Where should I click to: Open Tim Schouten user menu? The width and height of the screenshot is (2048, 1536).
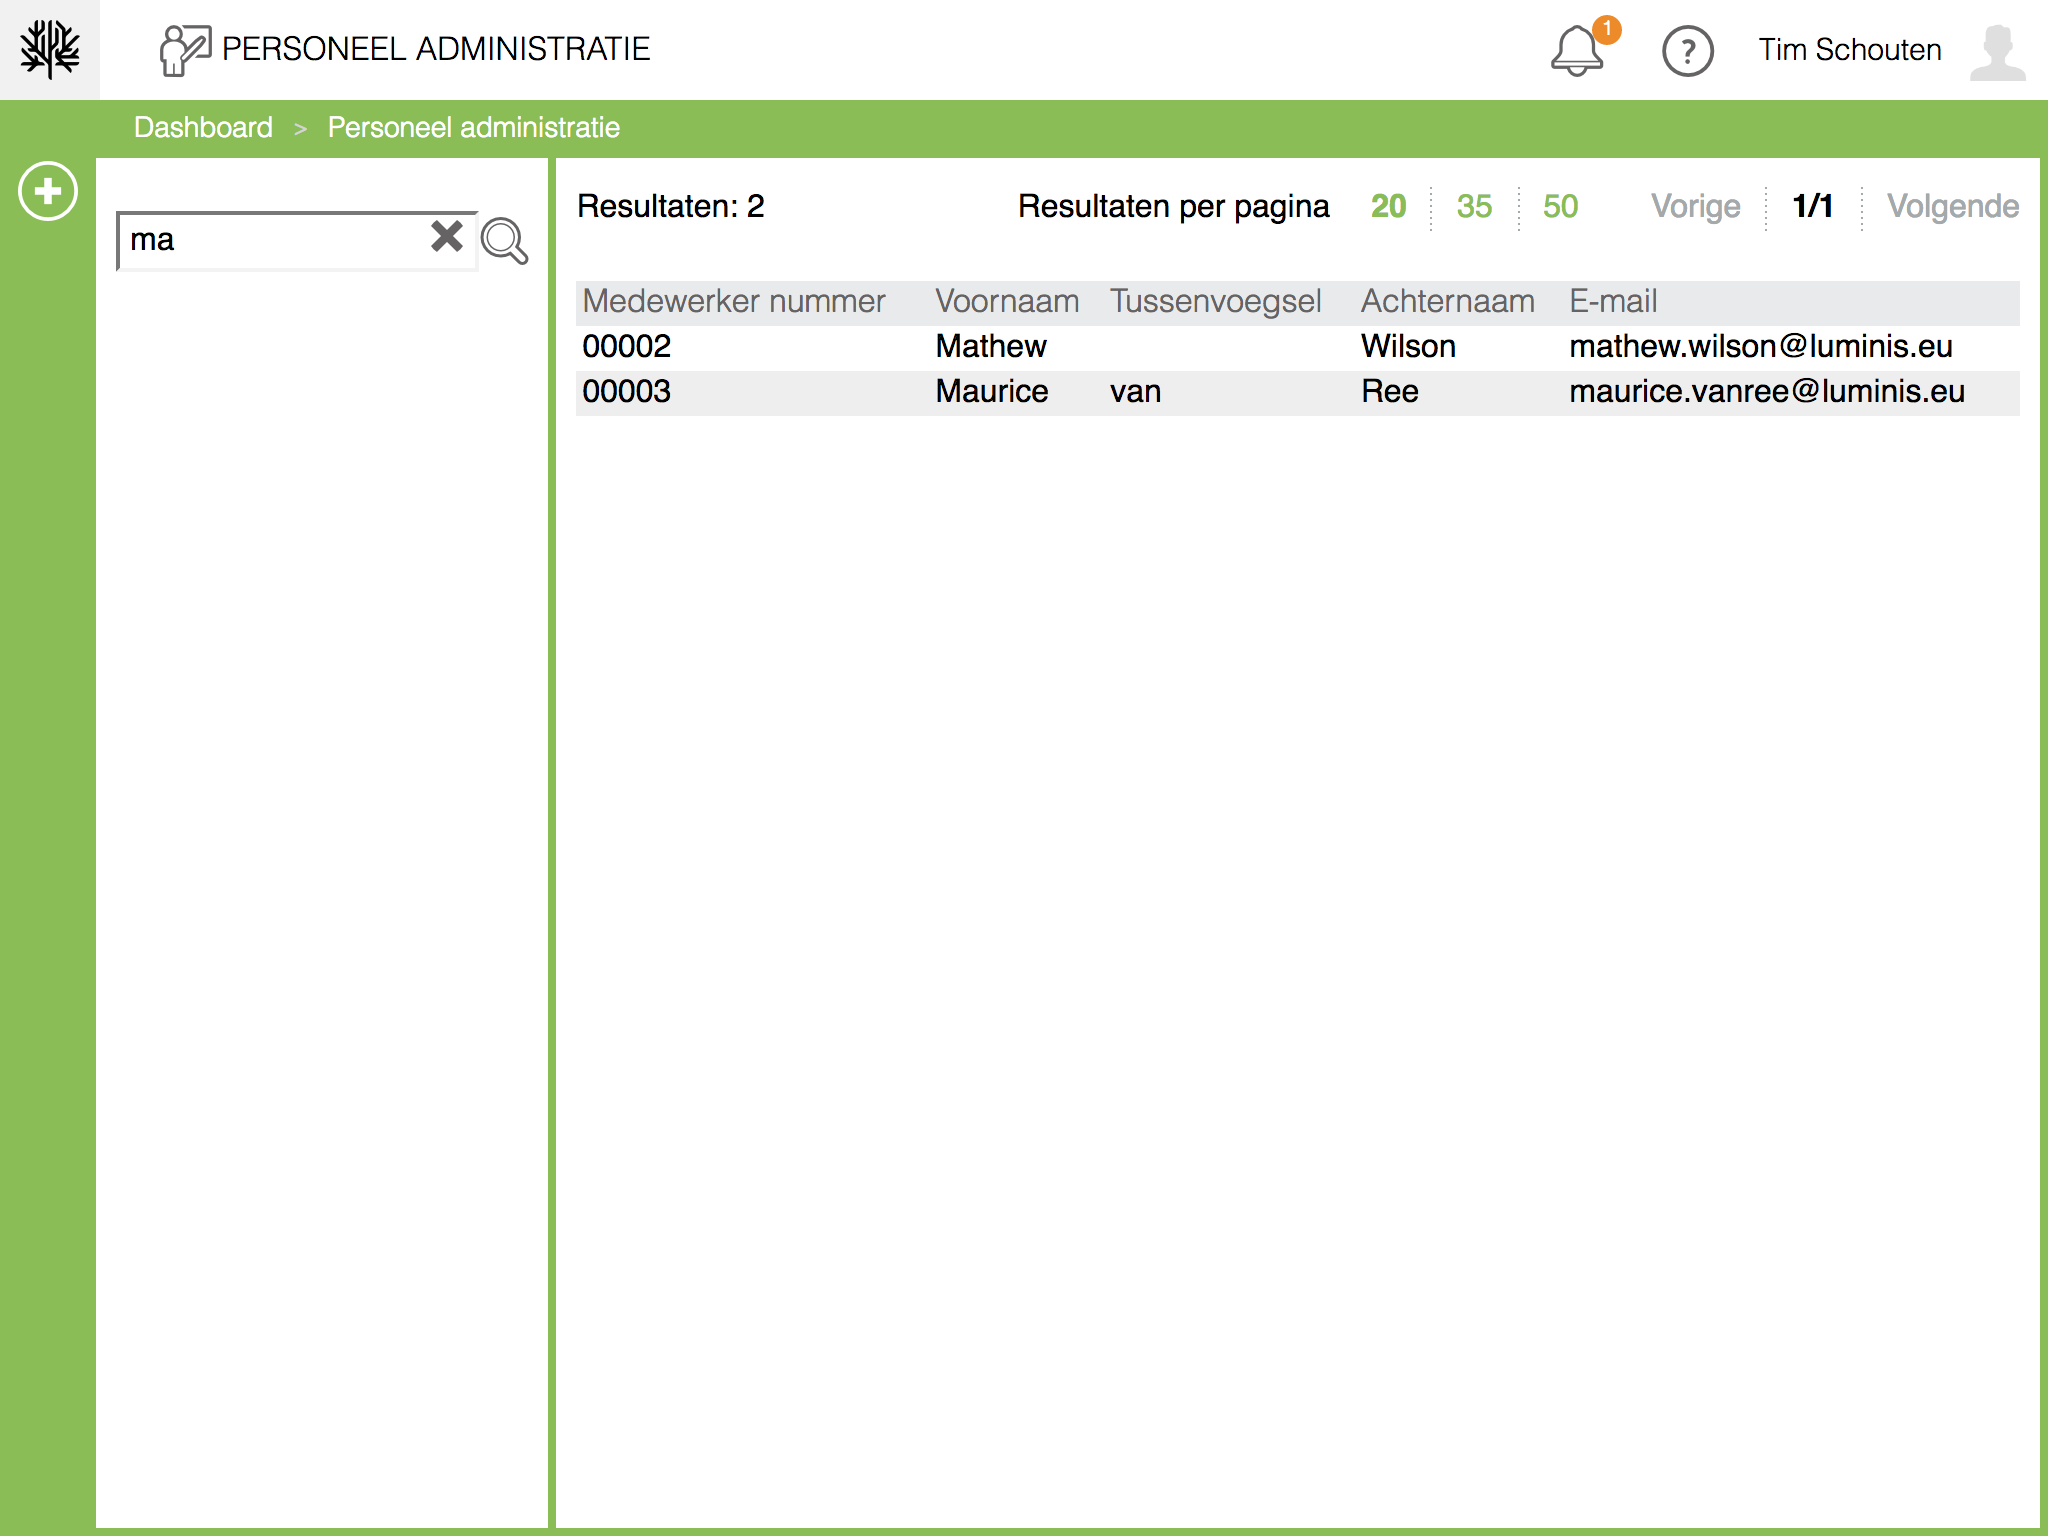[1850, 50]
